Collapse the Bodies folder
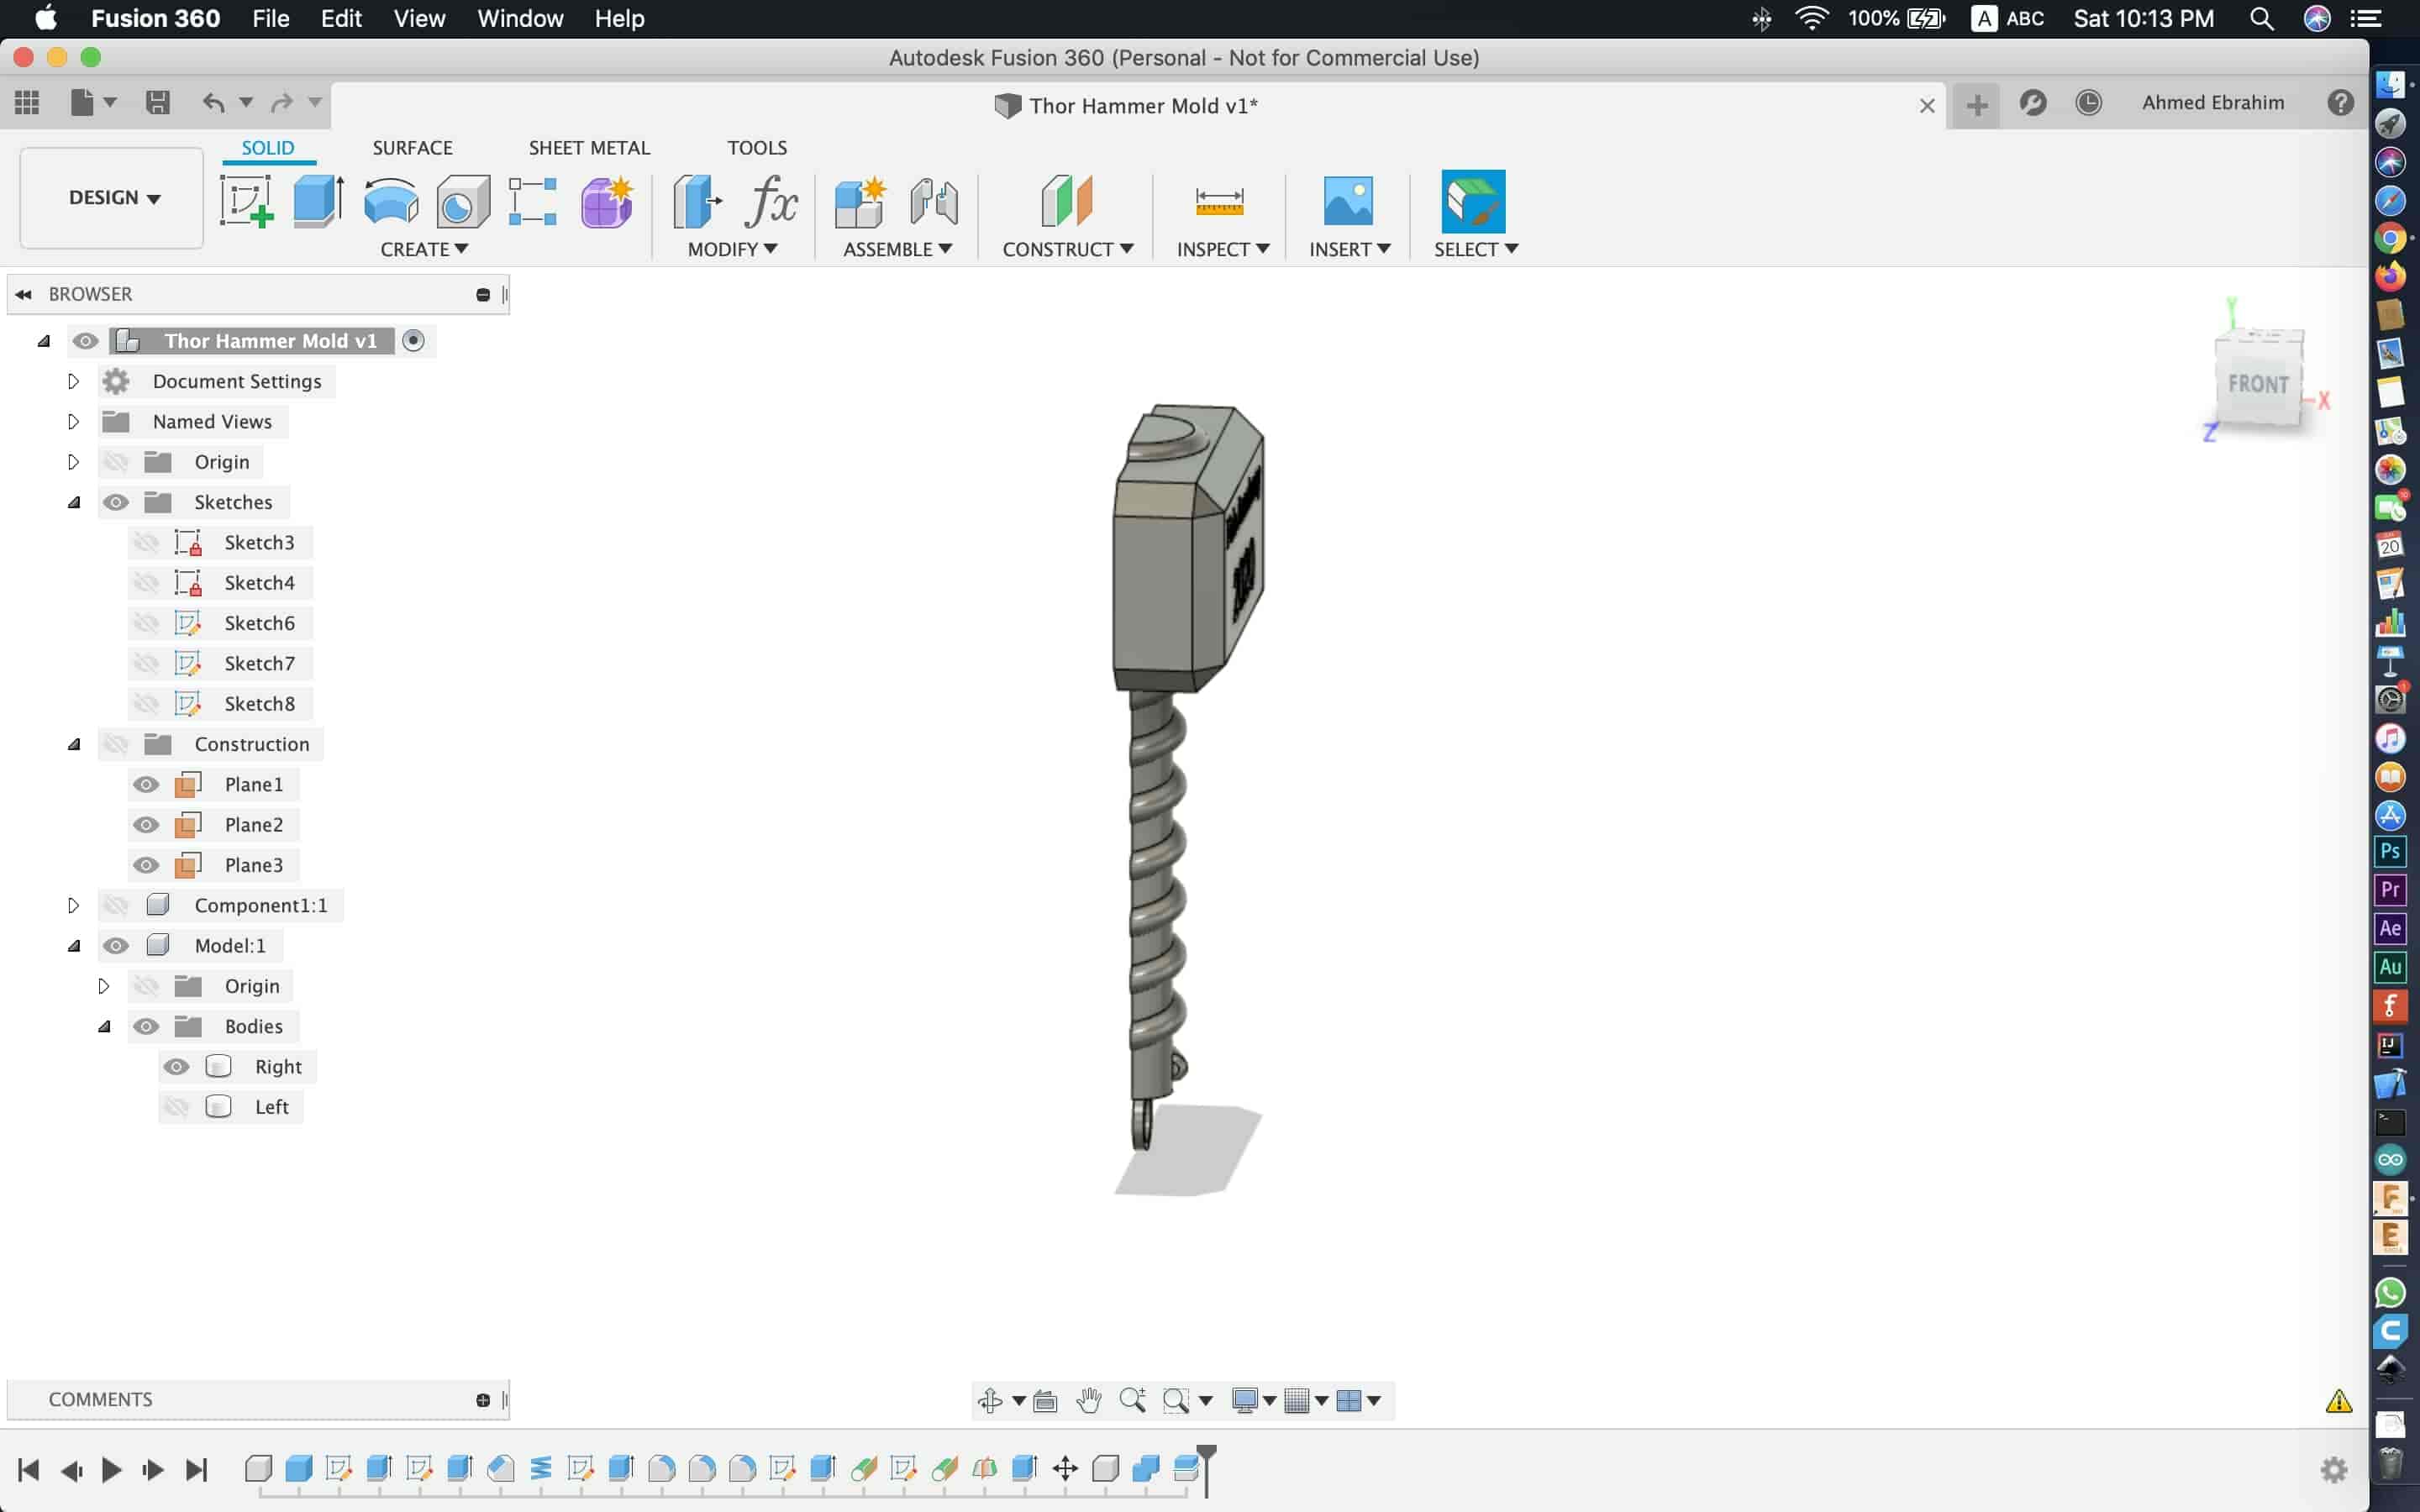Image resolution: width=2420 pixels, height=1512 pixels. point(104,1026)
